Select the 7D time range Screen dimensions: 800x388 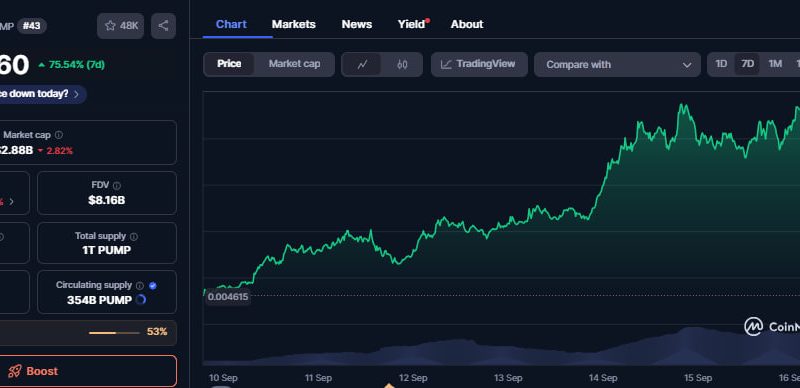click(747, 64)
